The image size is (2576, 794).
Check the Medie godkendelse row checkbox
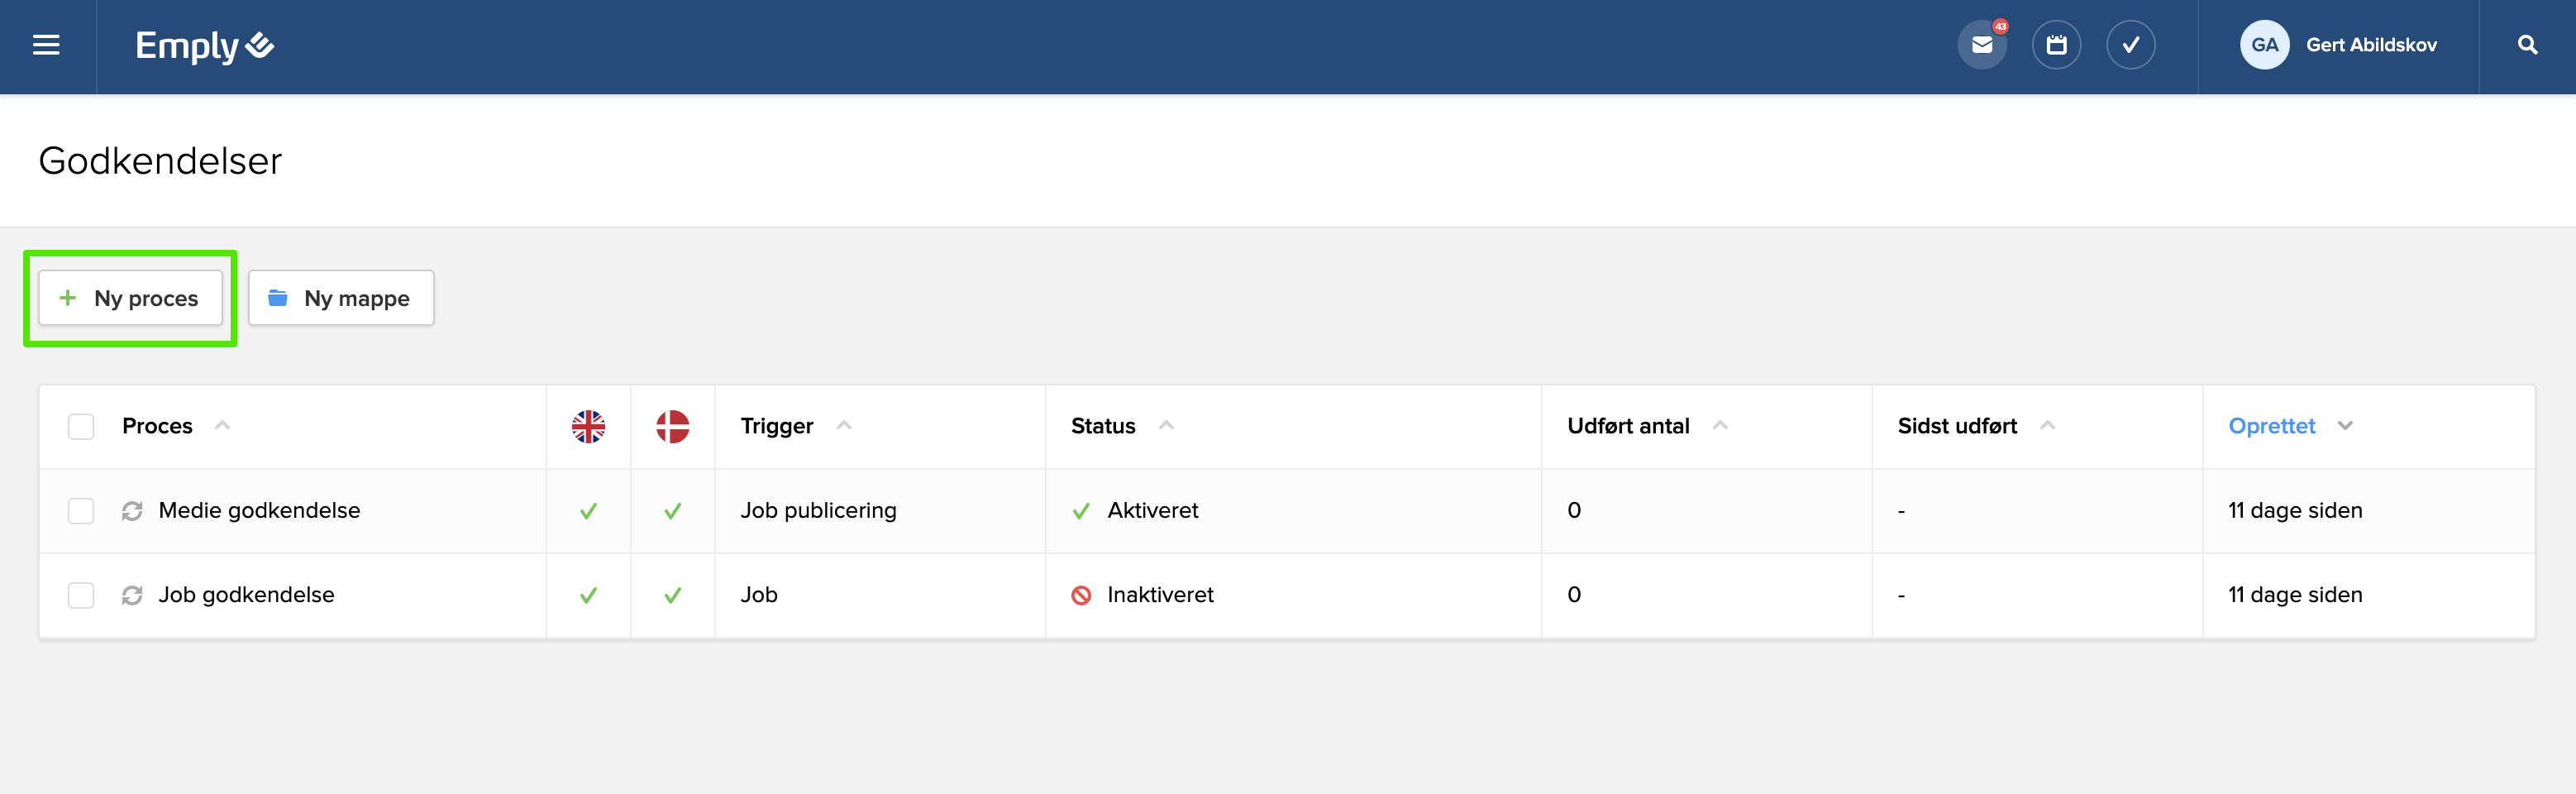[81, 511]
